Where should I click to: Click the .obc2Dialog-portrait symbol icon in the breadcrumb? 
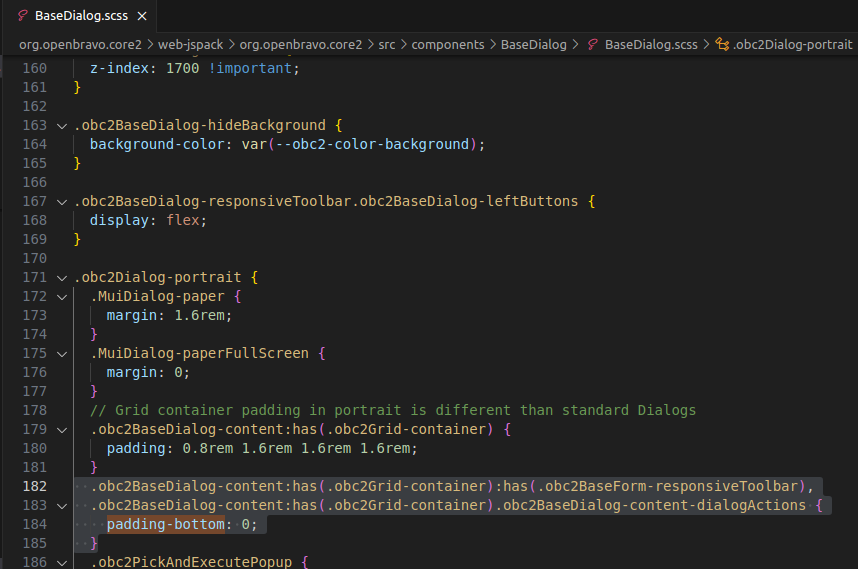point(722,45)
